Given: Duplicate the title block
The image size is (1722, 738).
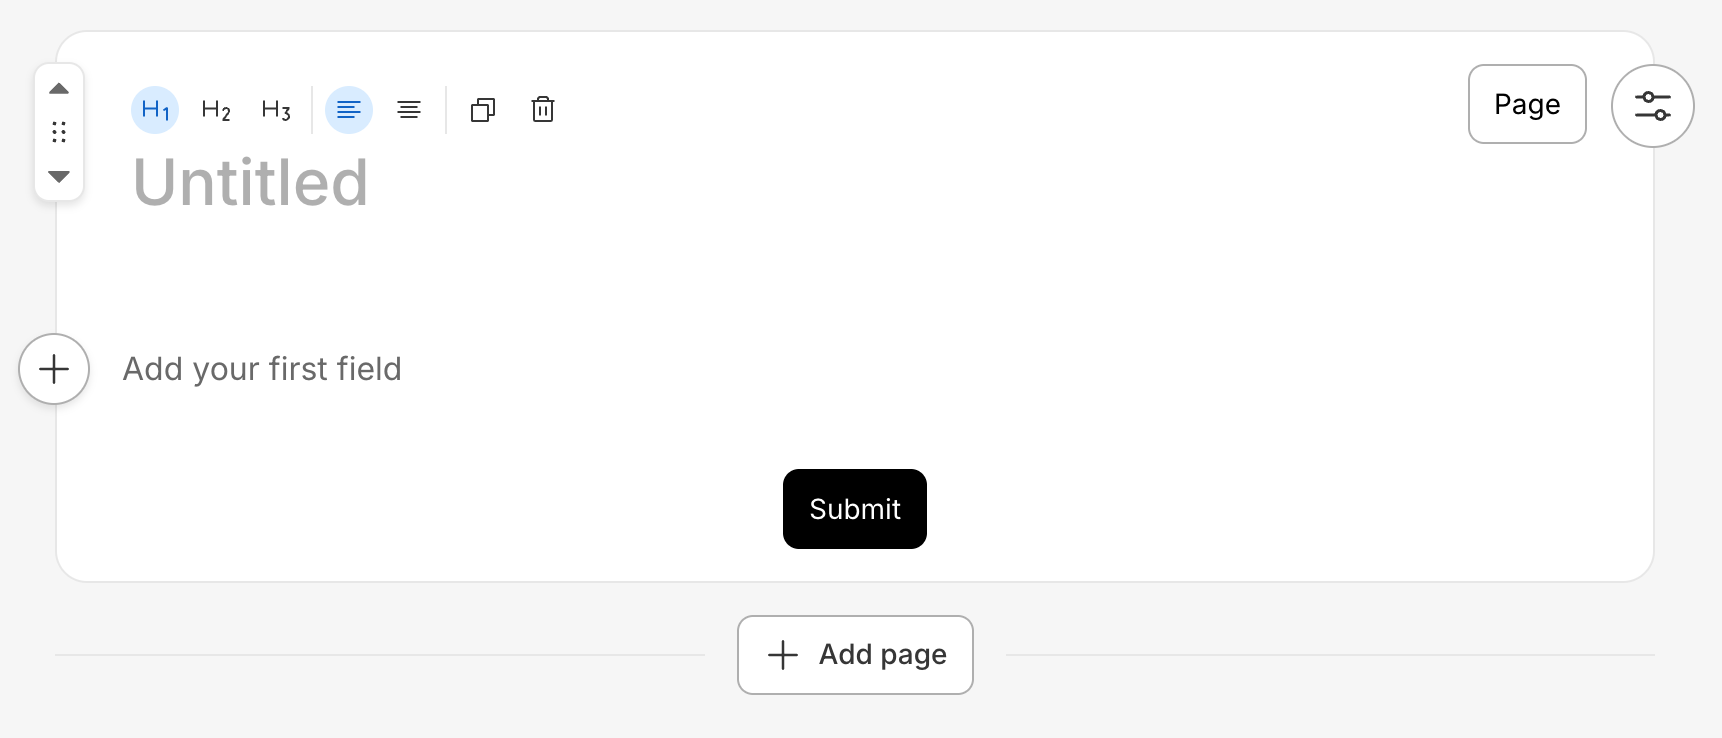Looking at the screenshot, I should point(483,109).
